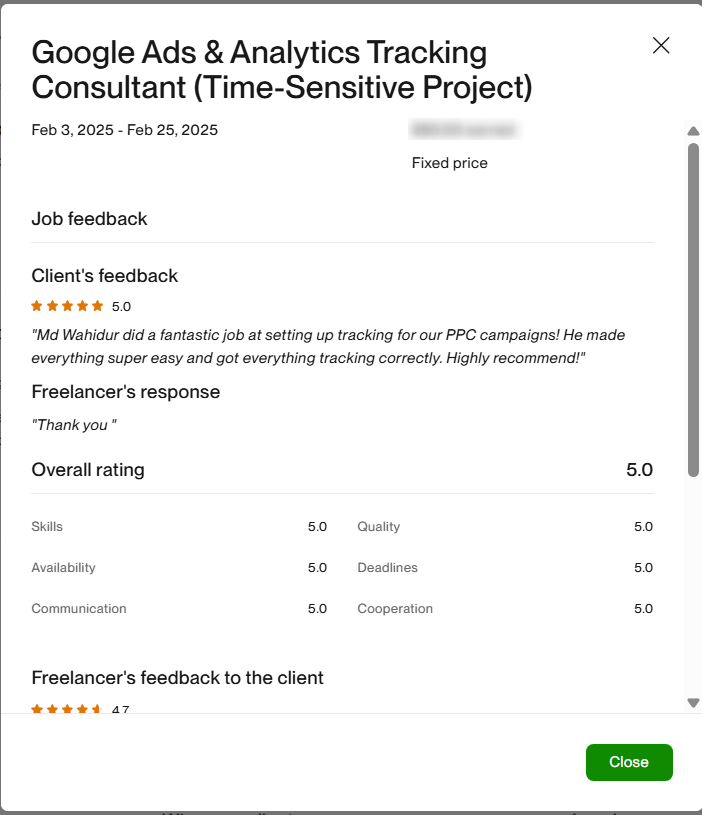Click the Cooperation rating row
This screenshot has width=702, height=815.
coord(505,609)
